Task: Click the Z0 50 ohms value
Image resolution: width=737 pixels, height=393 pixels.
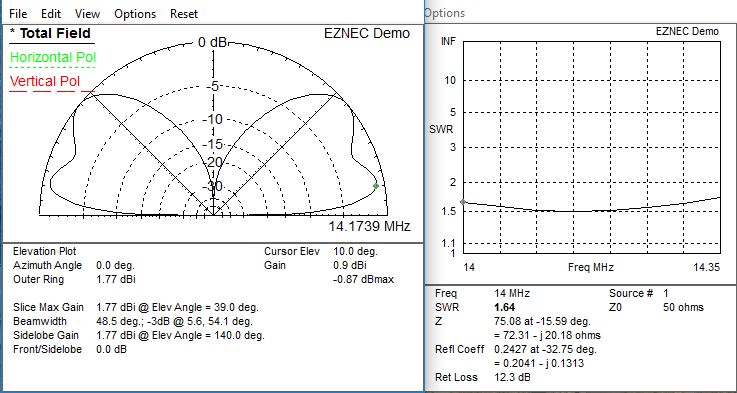Action: tap(683, 307)
